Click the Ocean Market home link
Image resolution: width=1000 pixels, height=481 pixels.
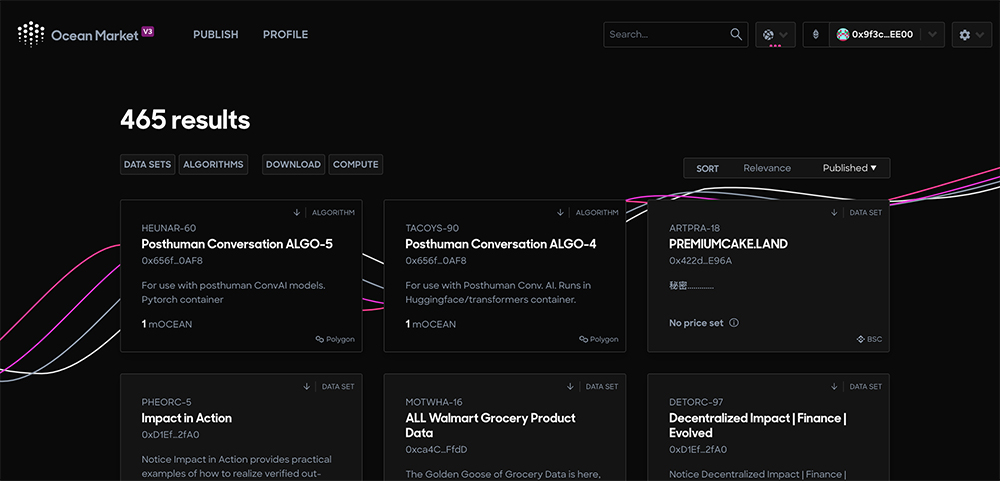click(86, 34)
